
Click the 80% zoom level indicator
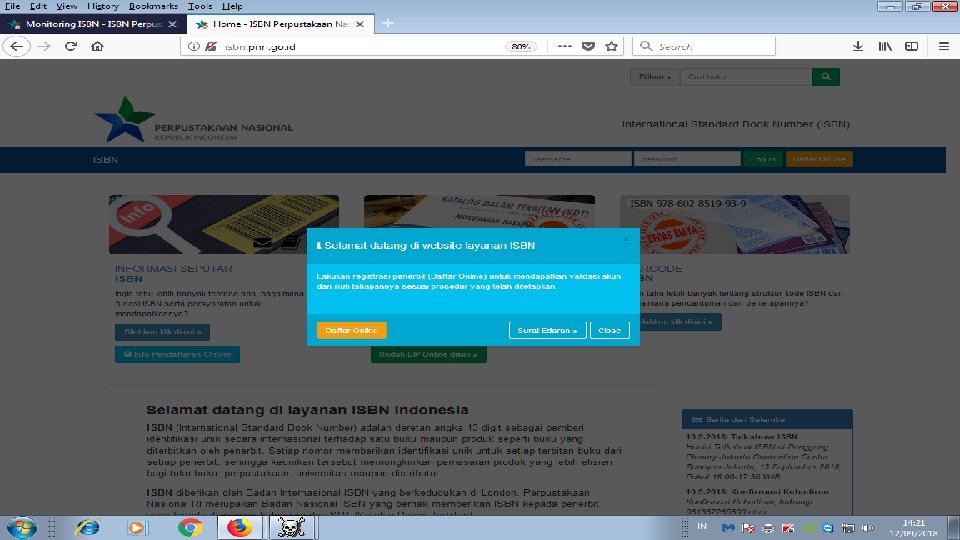(x=520, y=47)
